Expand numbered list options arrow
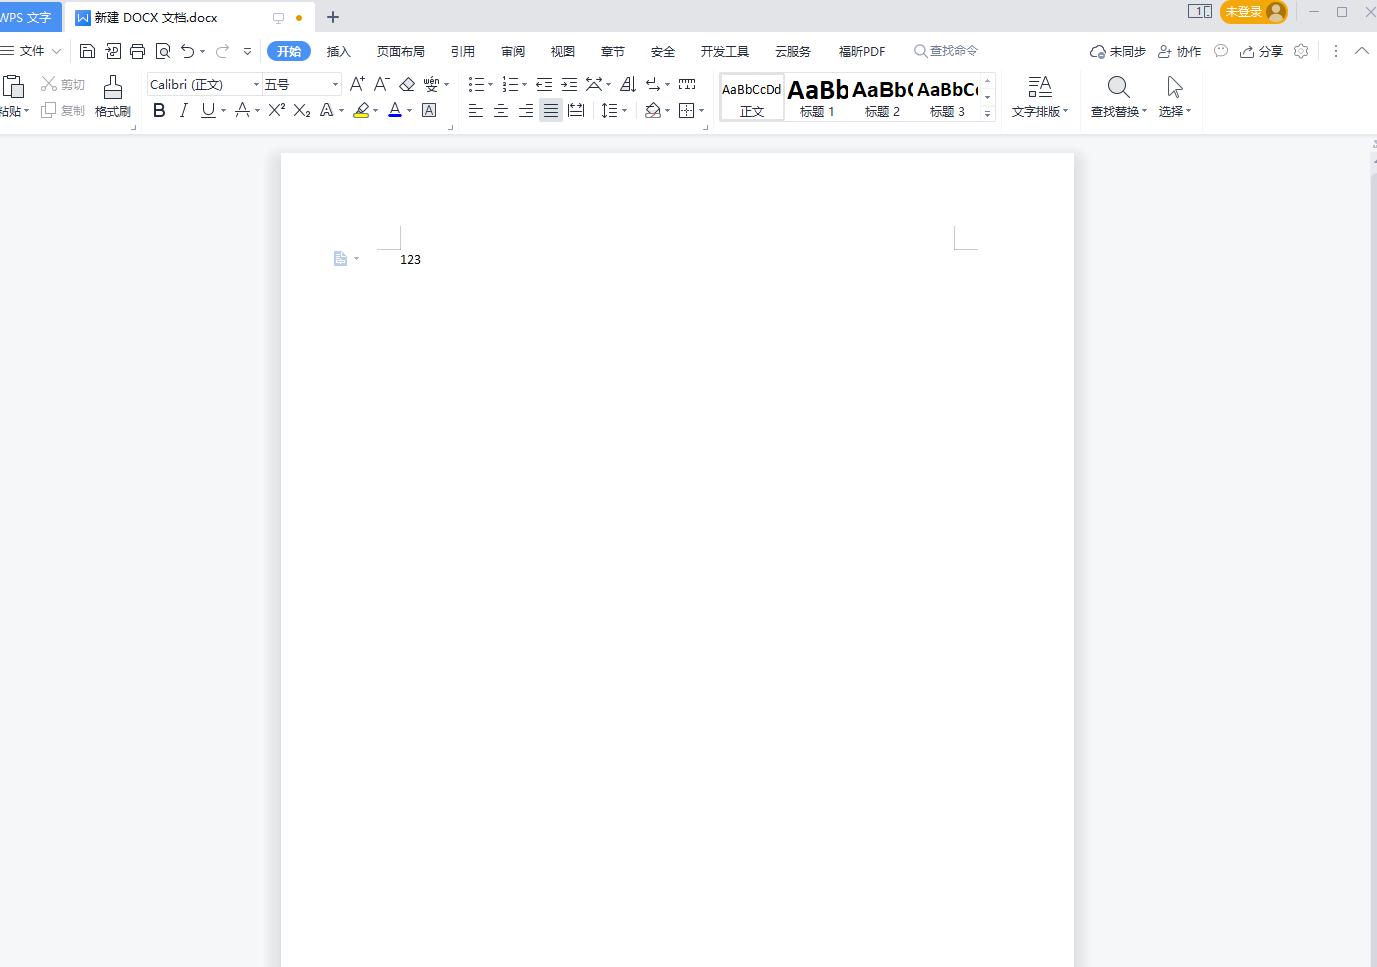The width and height of the screenshot is (1377, 967). [x=524, y=84]
